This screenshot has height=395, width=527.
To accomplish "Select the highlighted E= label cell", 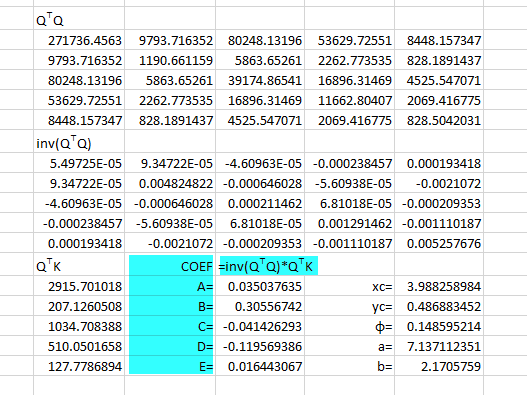I will click(171, 366).
